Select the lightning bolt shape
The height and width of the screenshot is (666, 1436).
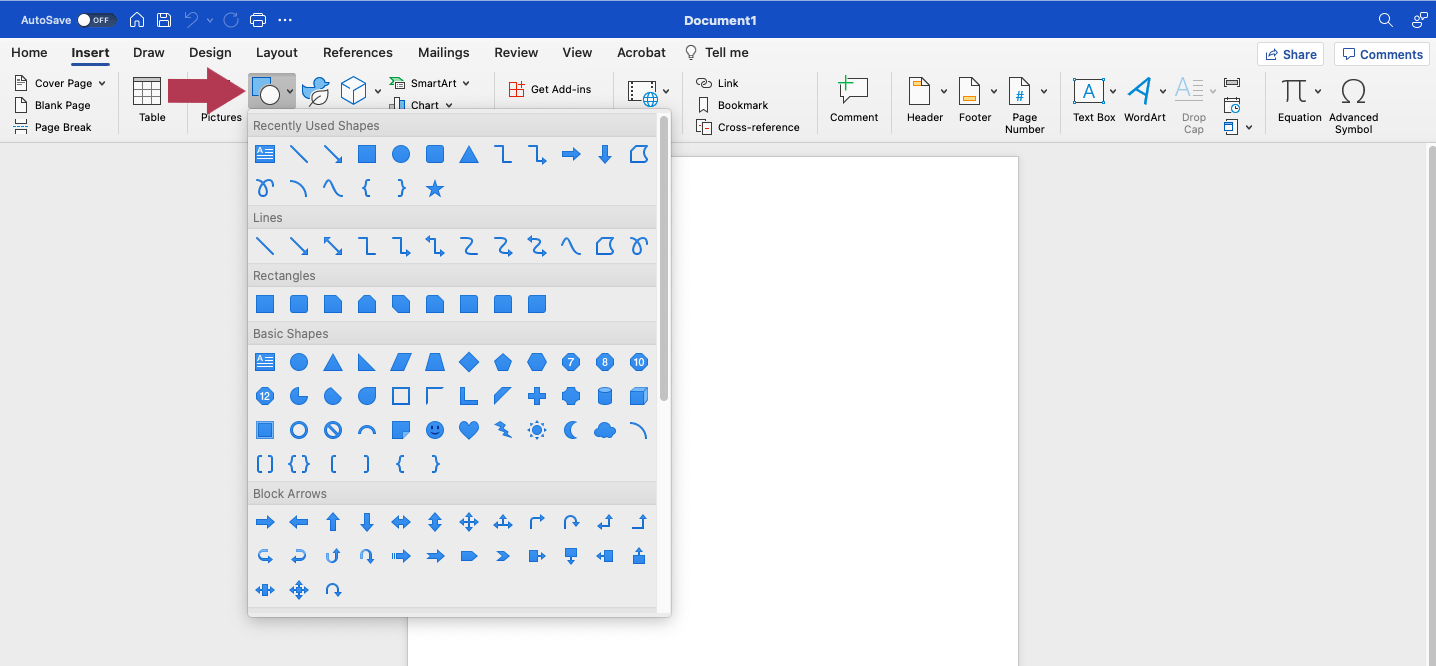tap(503, 430)
